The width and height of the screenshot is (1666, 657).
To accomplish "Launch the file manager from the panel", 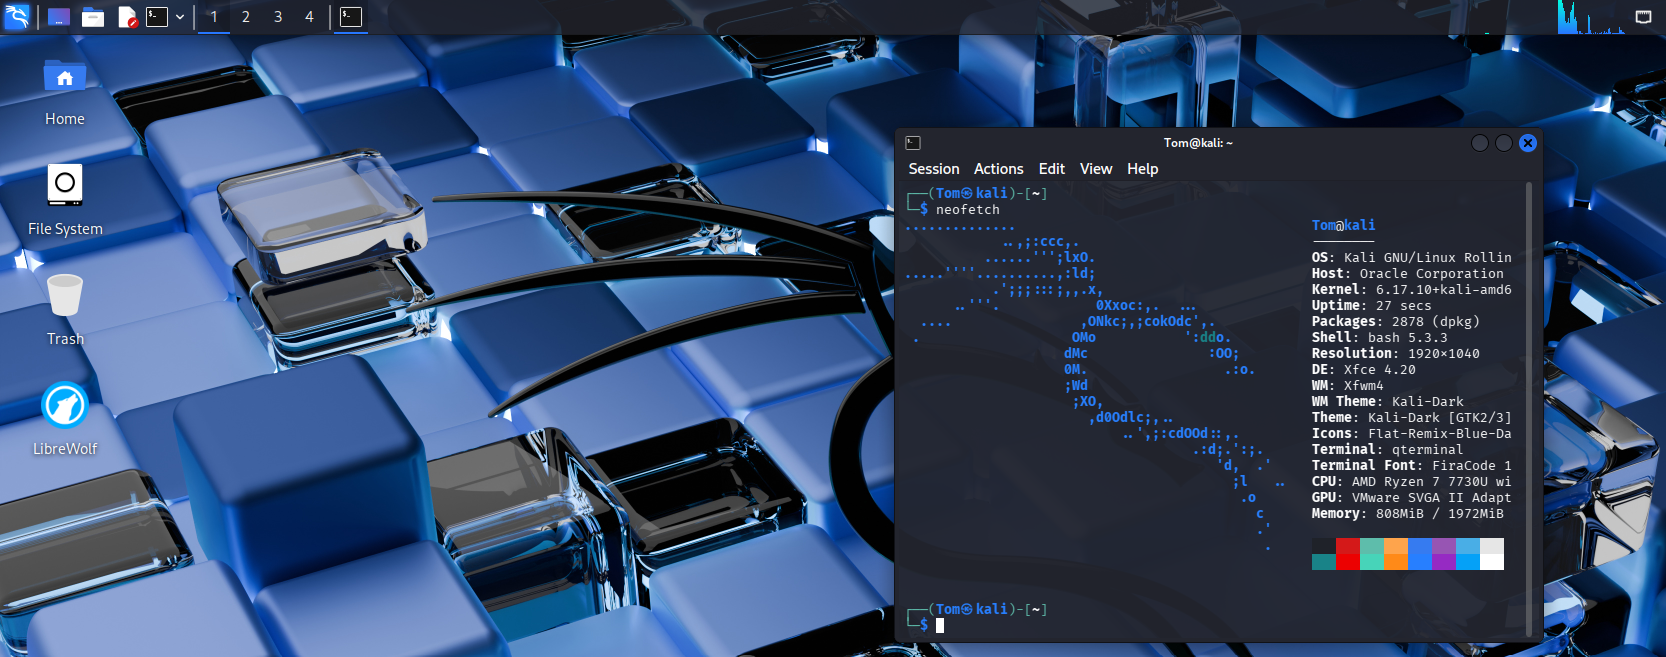I will click(x=93, y=17).
